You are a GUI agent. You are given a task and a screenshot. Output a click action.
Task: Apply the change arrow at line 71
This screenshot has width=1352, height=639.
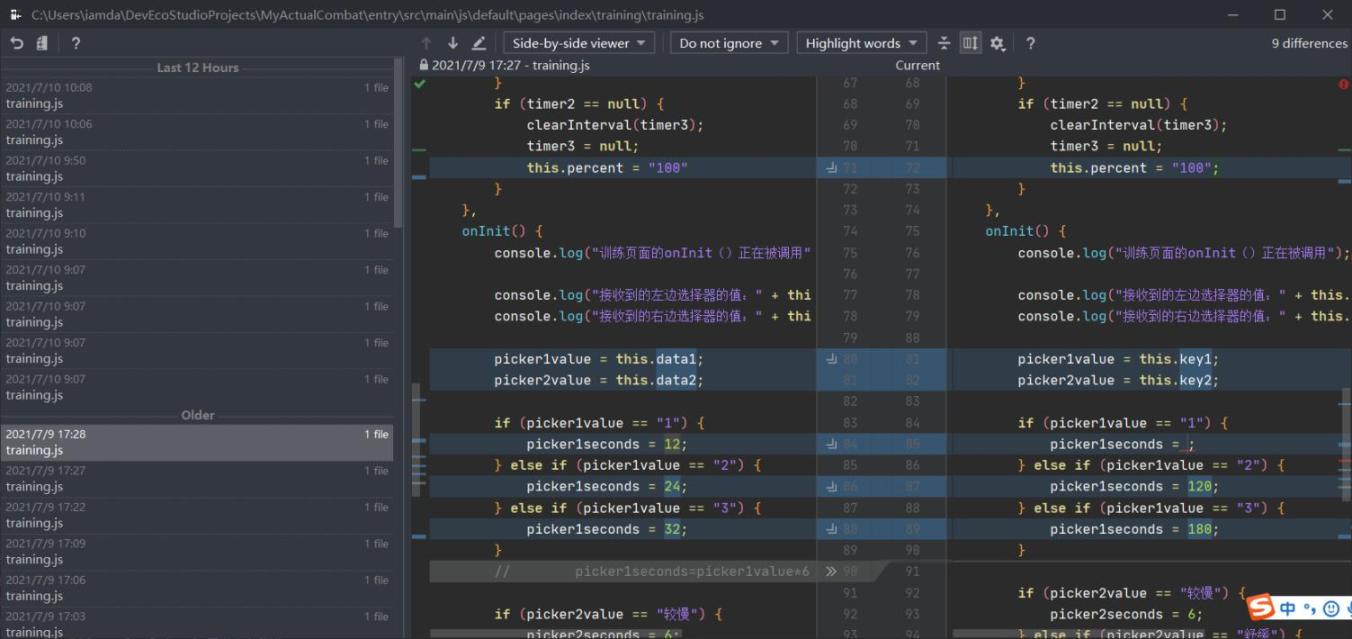click(831, 168)
